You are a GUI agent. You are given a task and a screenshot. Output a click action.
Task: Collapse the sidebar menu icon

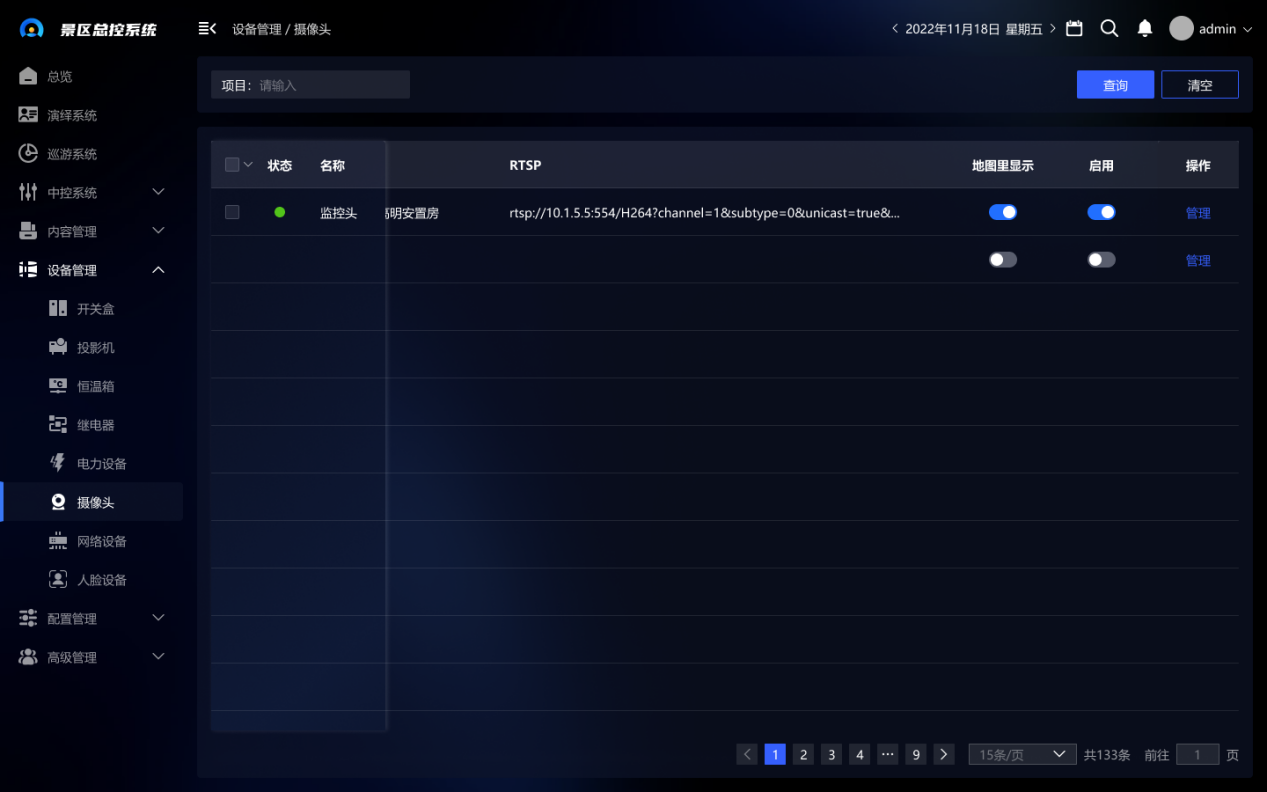point(207,29)
